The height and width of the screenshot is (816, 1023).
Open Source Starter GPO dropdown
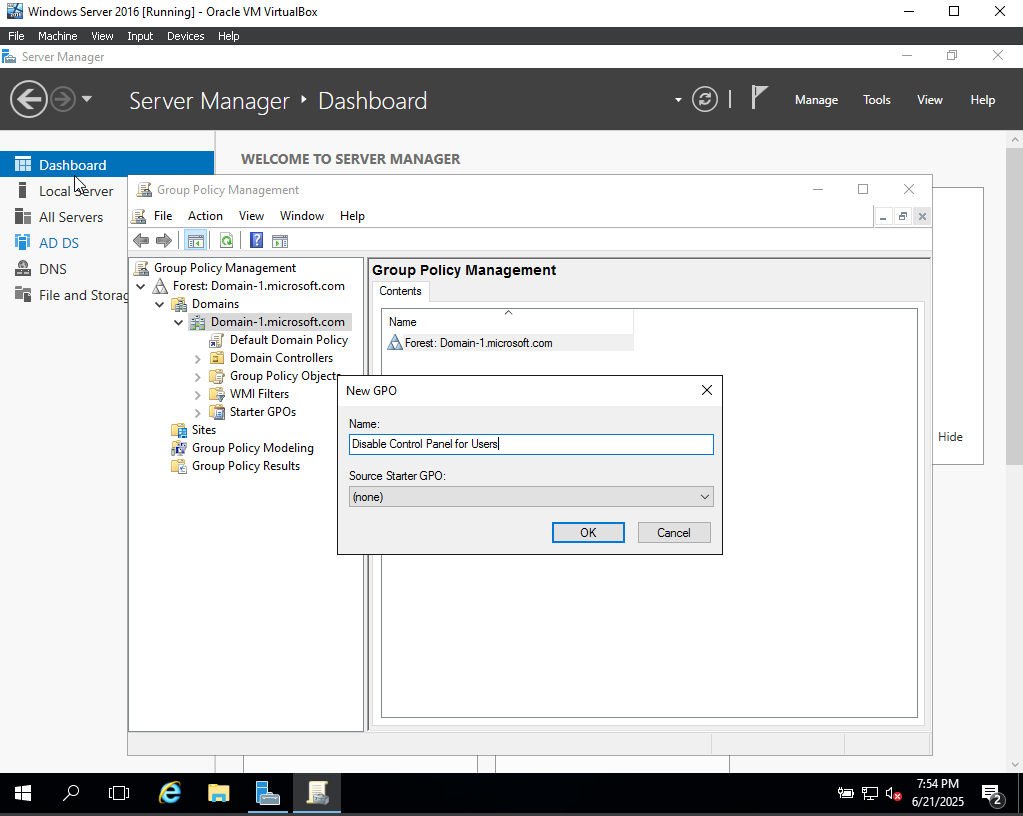pyautogui.click(x=531, y=496)
